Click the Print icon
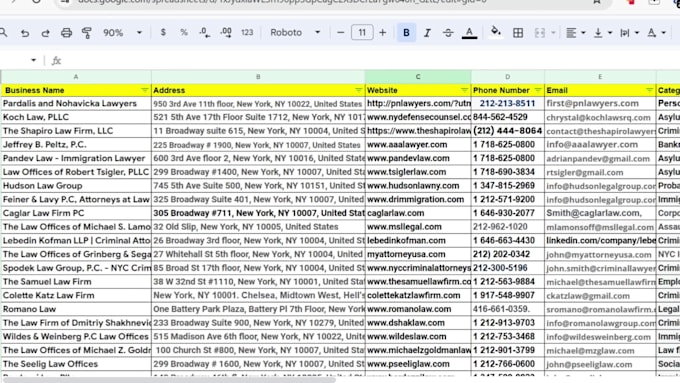The height and width of the screenshot is (383, 680). pos(66,33)
